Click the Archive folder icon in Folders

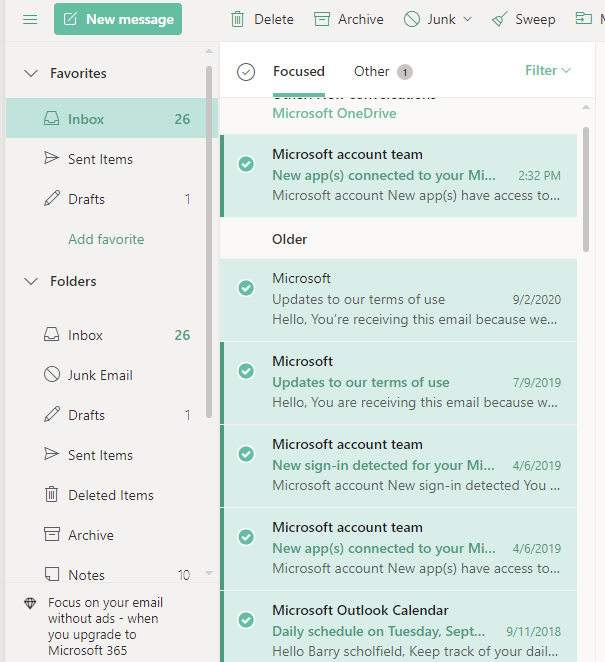coord(52,534)
